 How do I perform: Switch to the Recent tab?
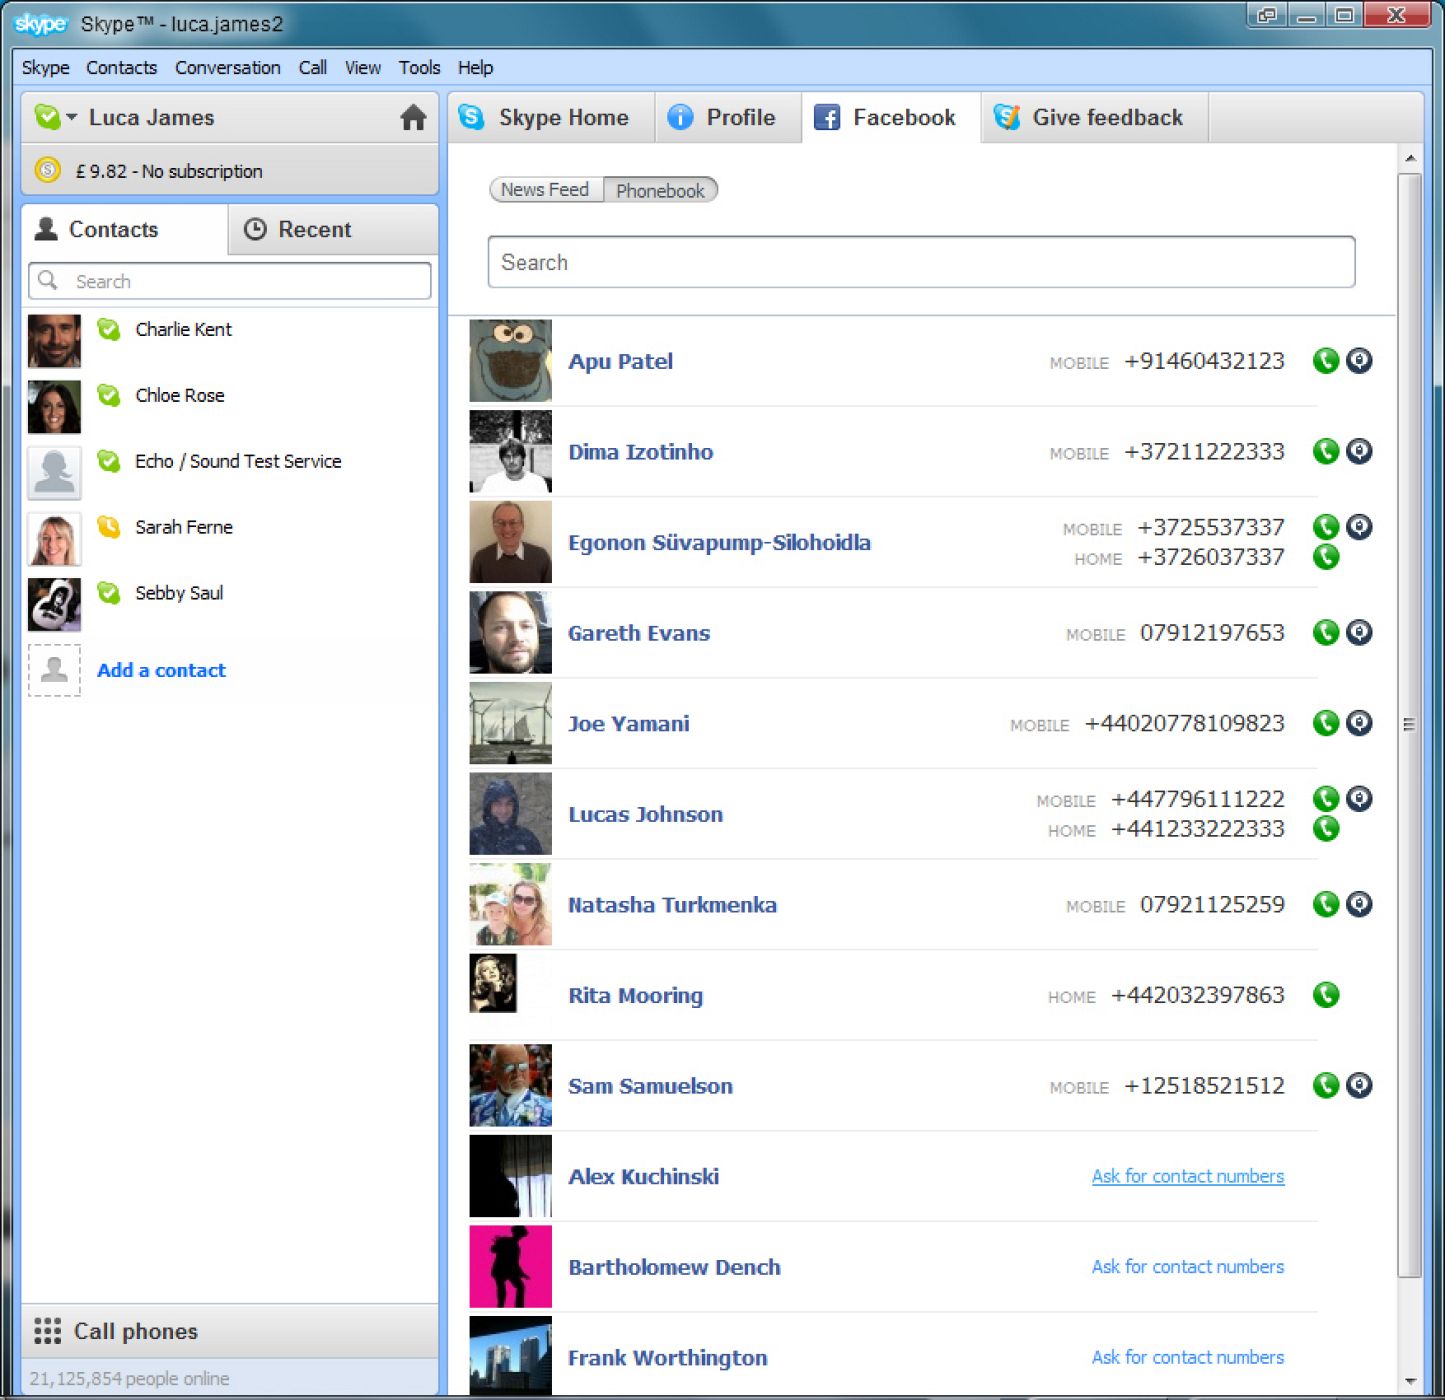pyautogui.click(x=313, y=229)
